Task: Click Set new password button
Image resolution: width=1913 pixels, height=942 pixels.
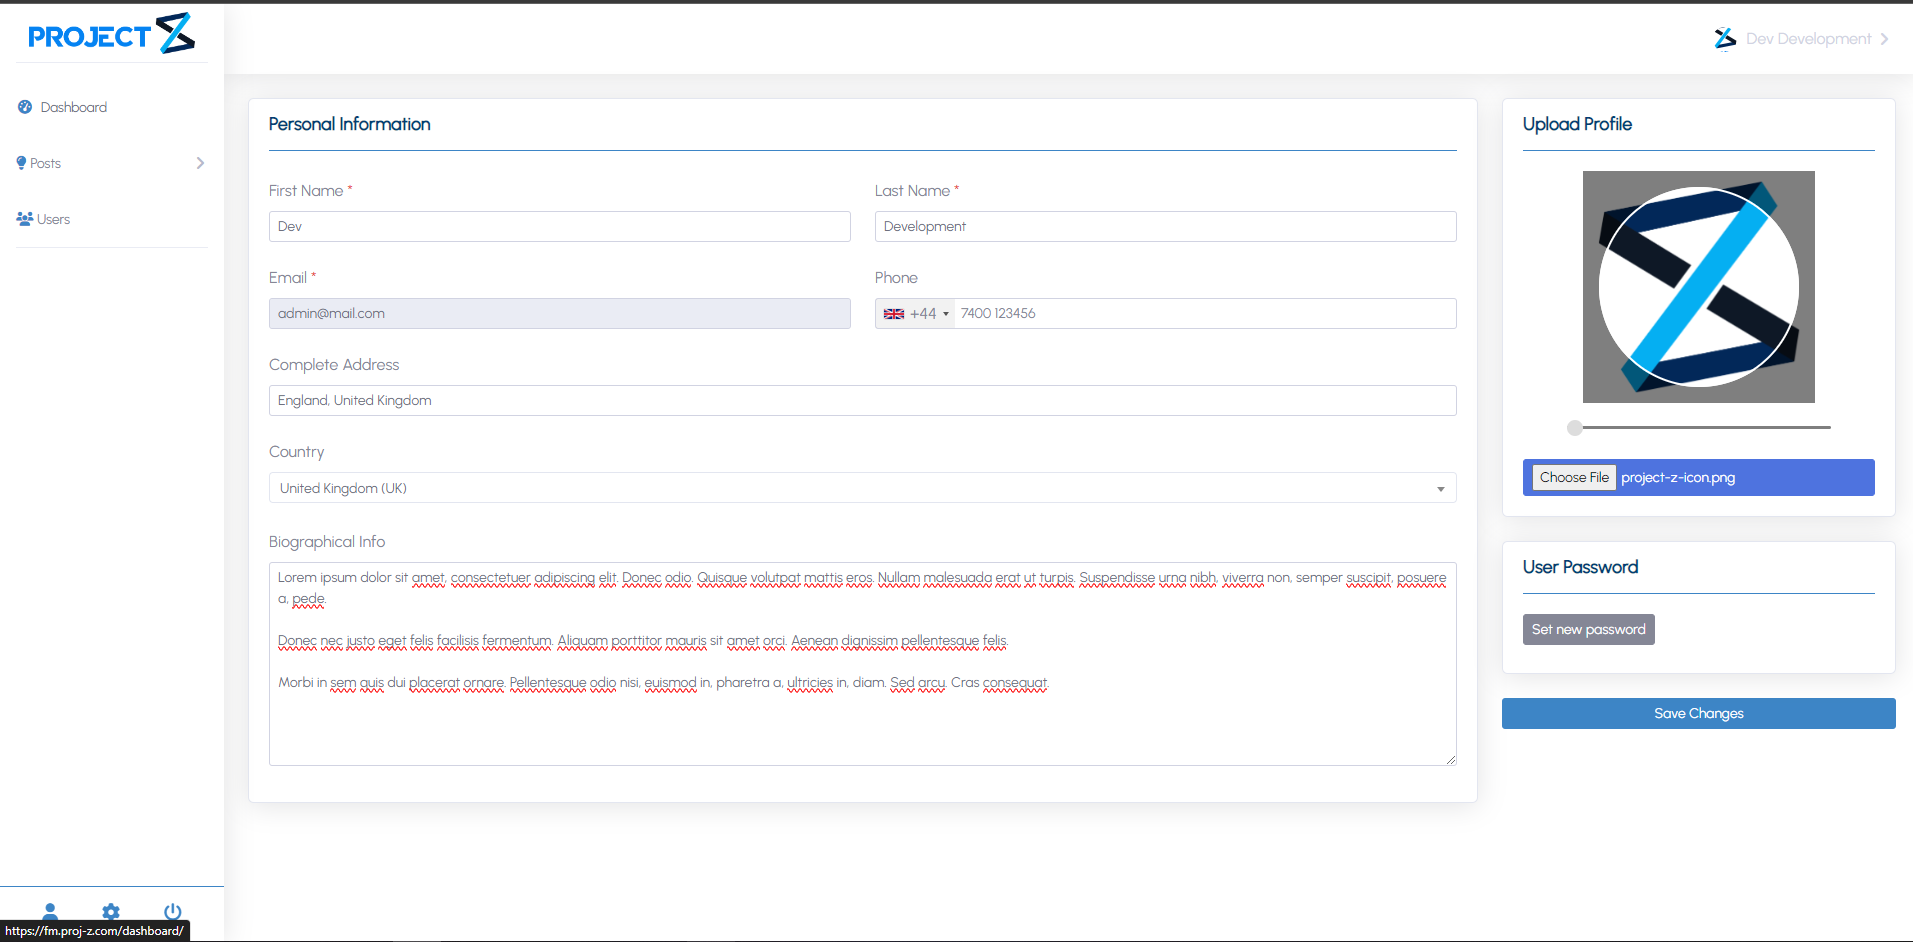Action: coord(1588,630)
